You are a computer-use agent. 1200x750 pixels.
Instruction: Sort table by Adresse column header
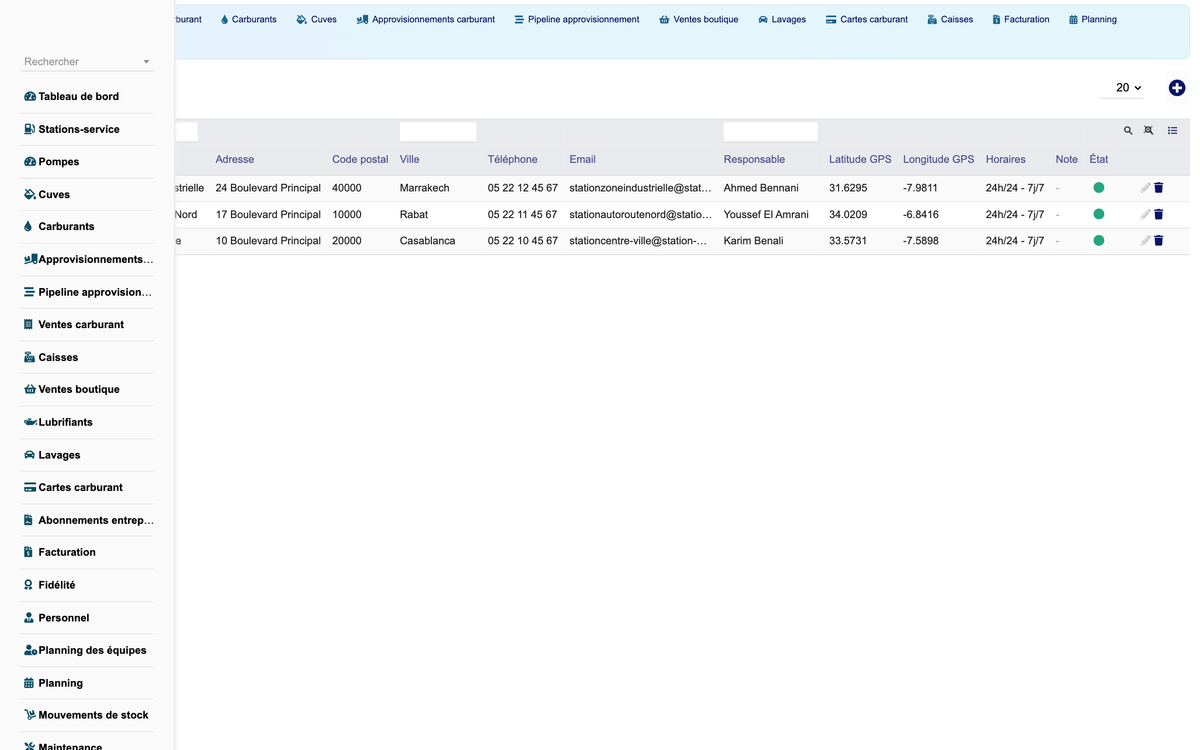tap(235, 159)
